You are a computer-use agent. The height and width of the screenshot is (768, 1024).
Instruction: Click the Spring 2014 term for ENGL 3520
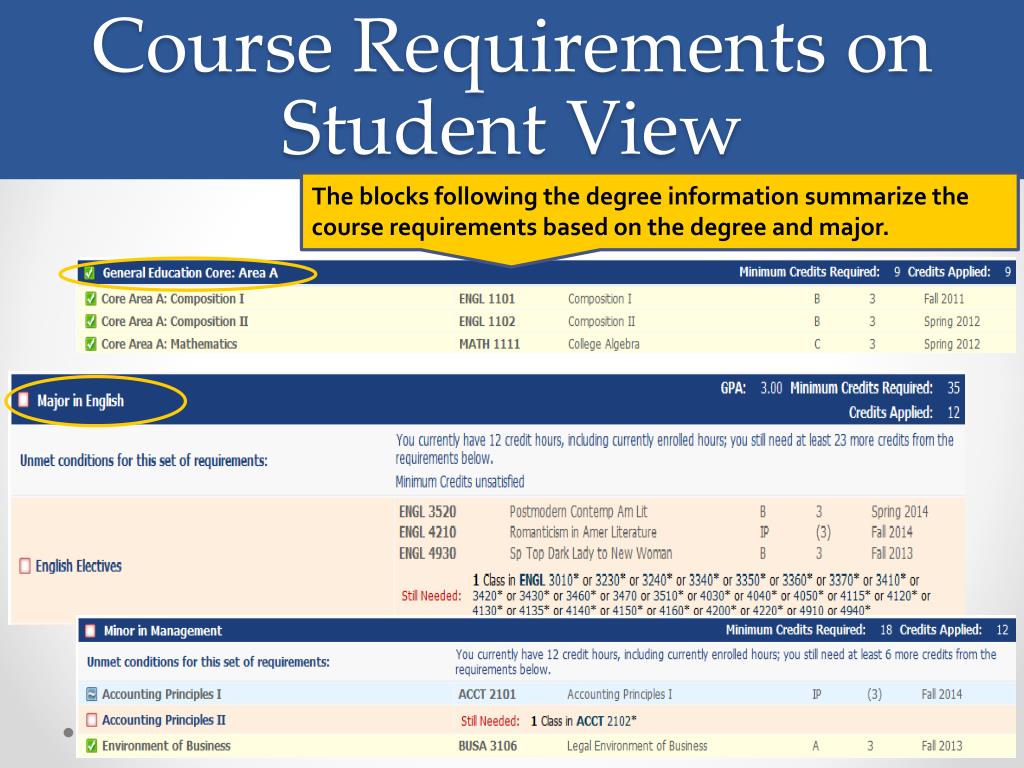pyautogui.click(x=899, y=511)
